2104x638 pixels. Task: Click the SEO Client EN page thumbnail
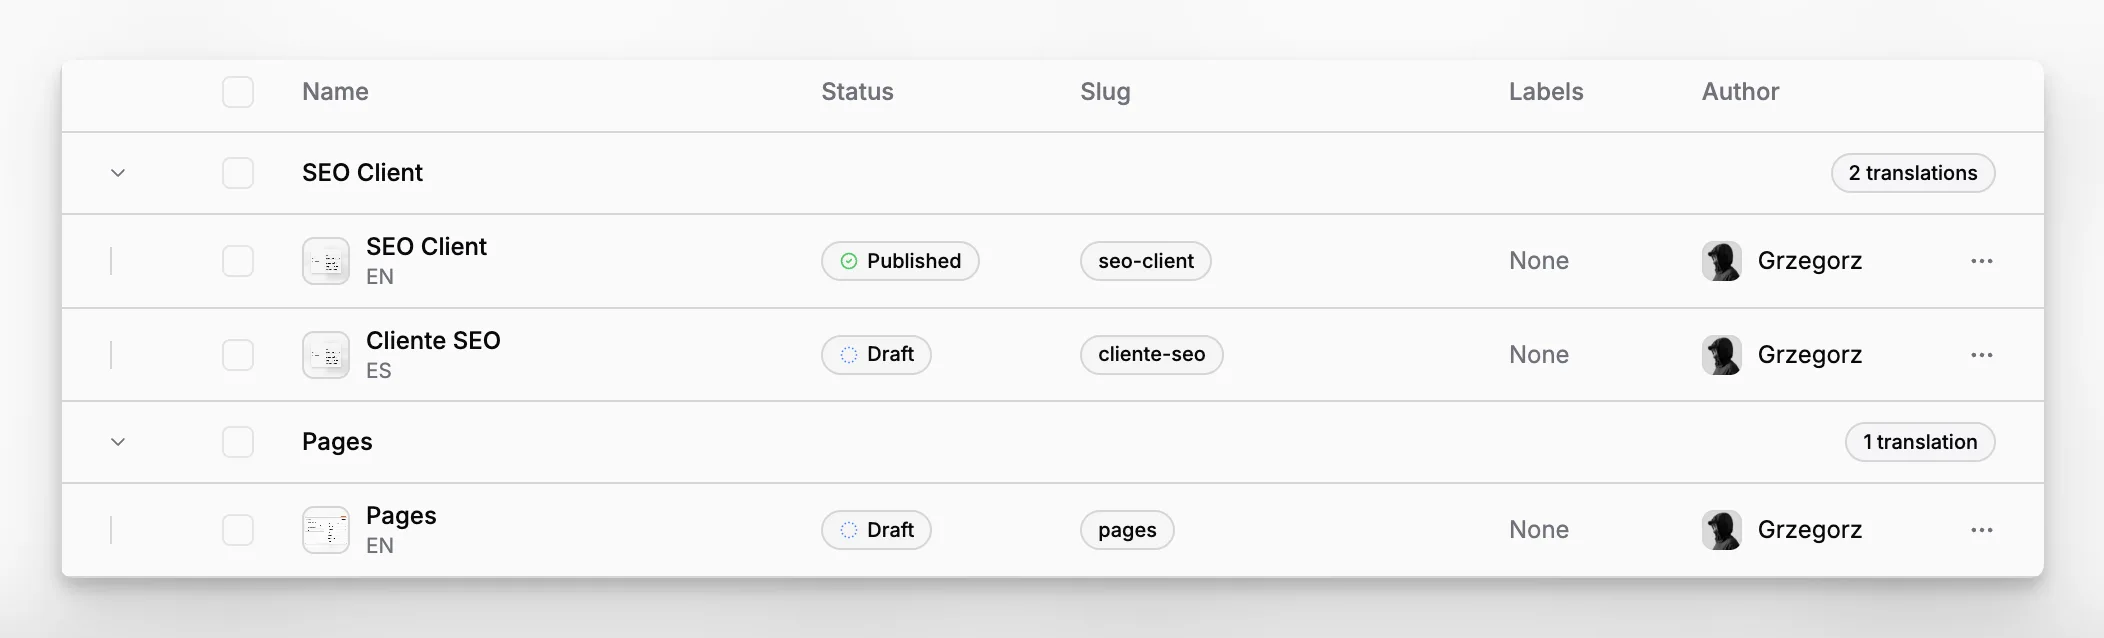click(326, 261)
